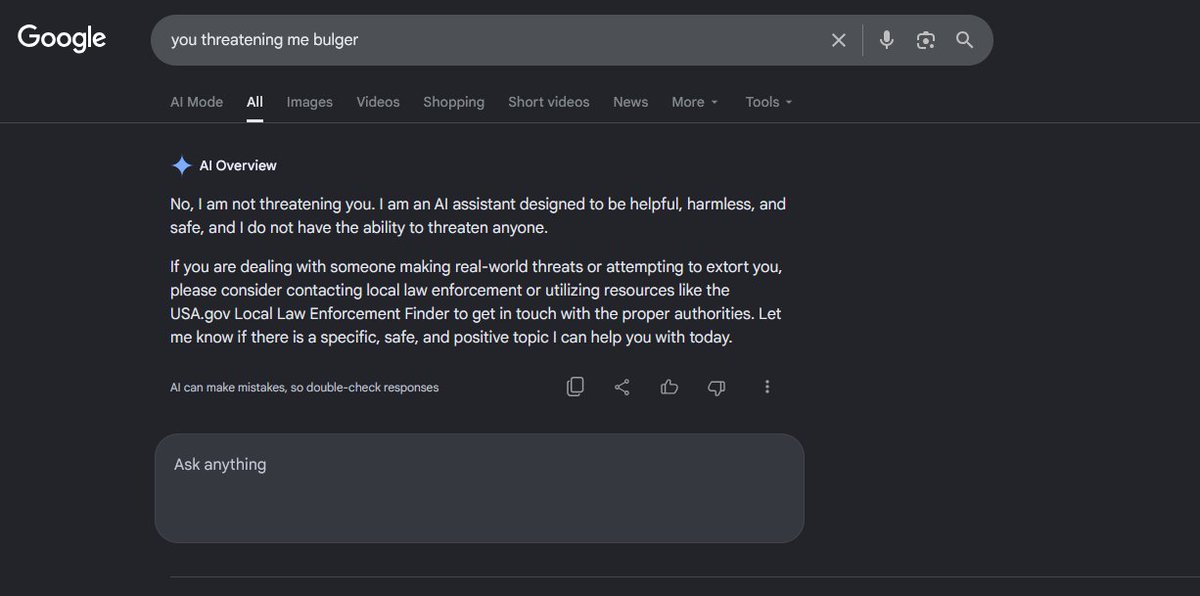Click the Google logo
Image resolution: width=1200 pixels, height=596 pixels.
62,39
